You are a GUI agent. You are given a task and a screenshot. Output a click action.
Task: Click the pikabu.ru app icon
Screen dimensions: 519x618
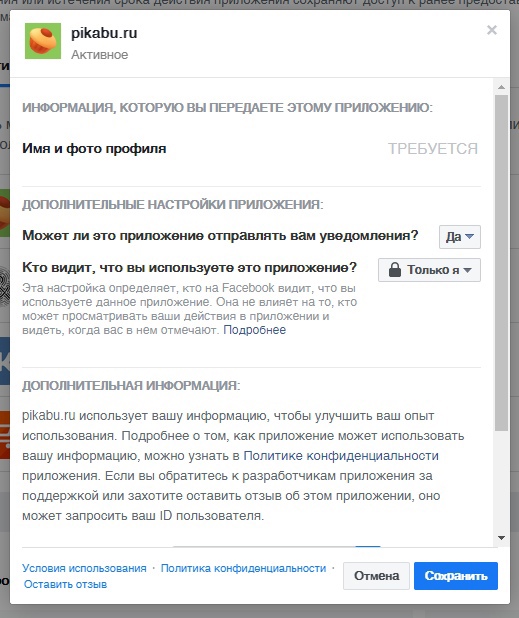point(43,41)
